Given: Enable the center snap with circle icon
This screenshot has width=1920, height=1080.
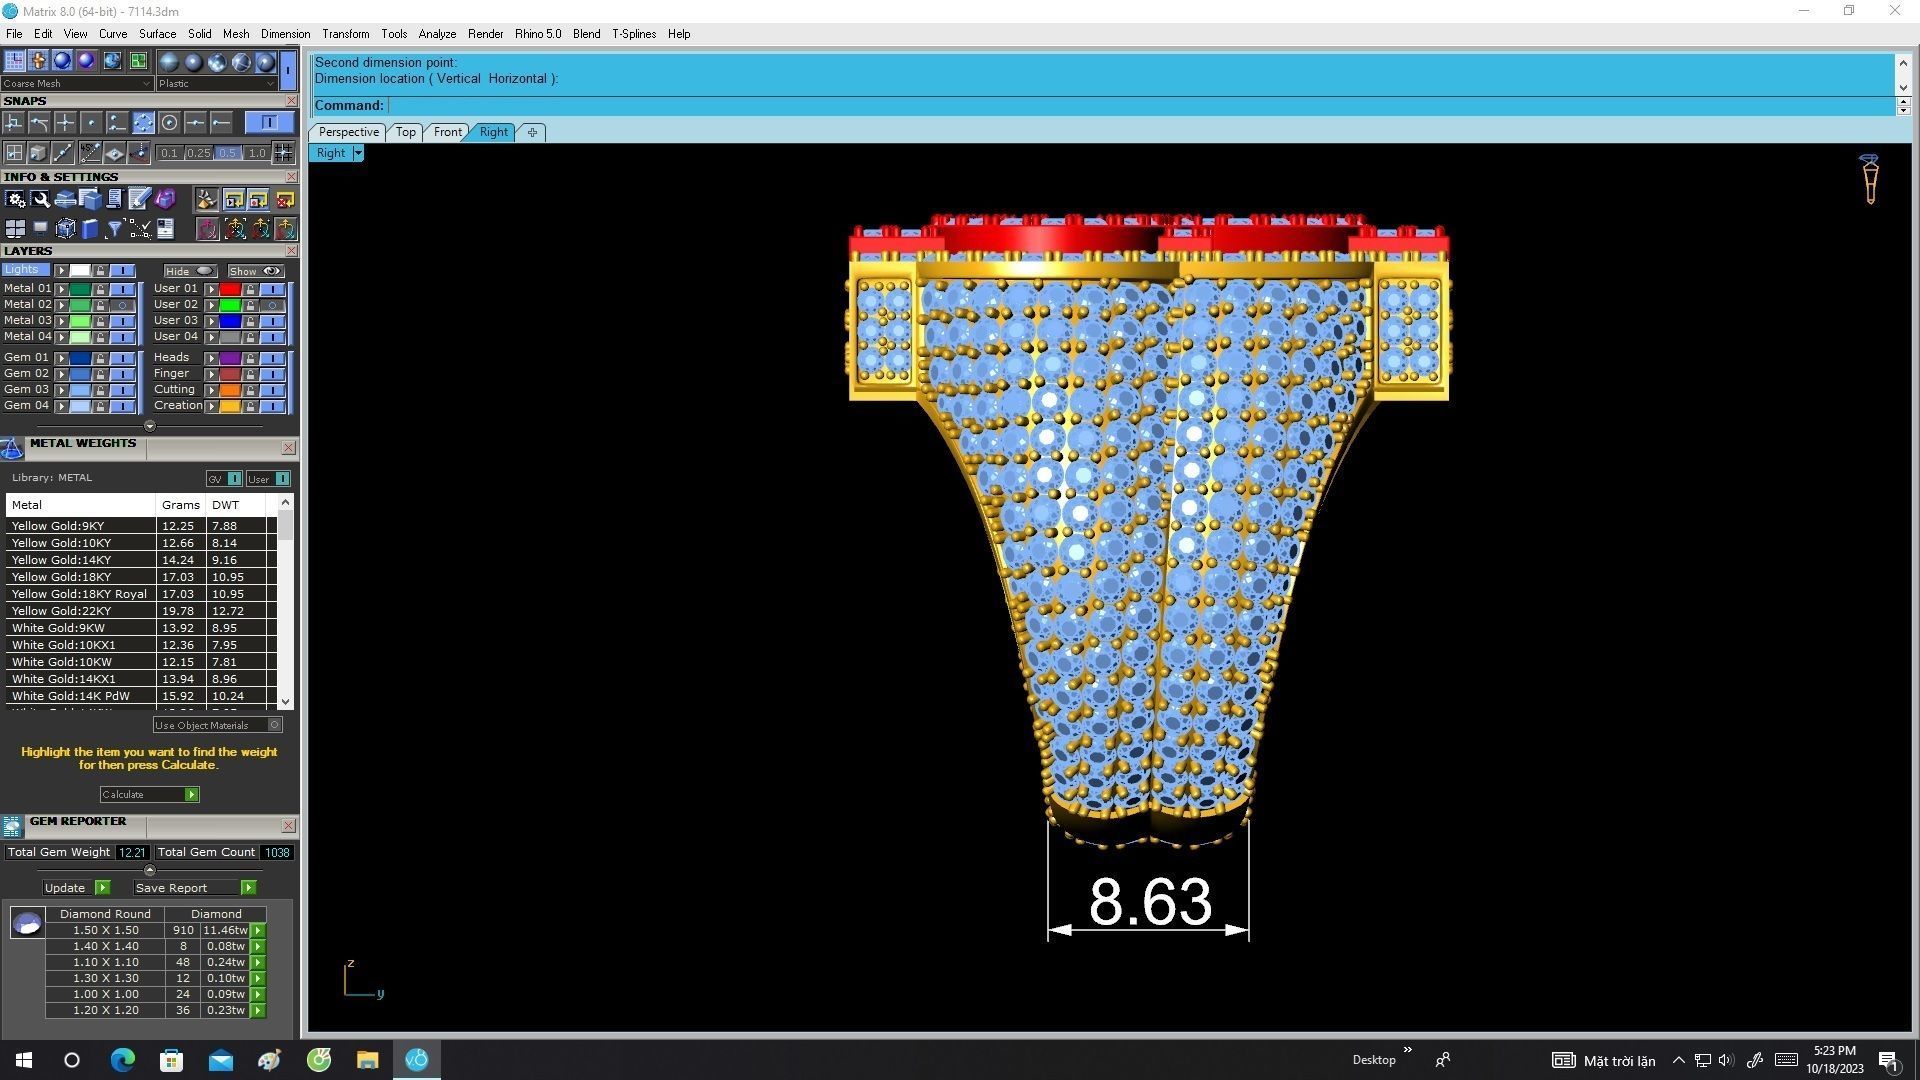Looking at the screenshot, I should coord(169,123).
